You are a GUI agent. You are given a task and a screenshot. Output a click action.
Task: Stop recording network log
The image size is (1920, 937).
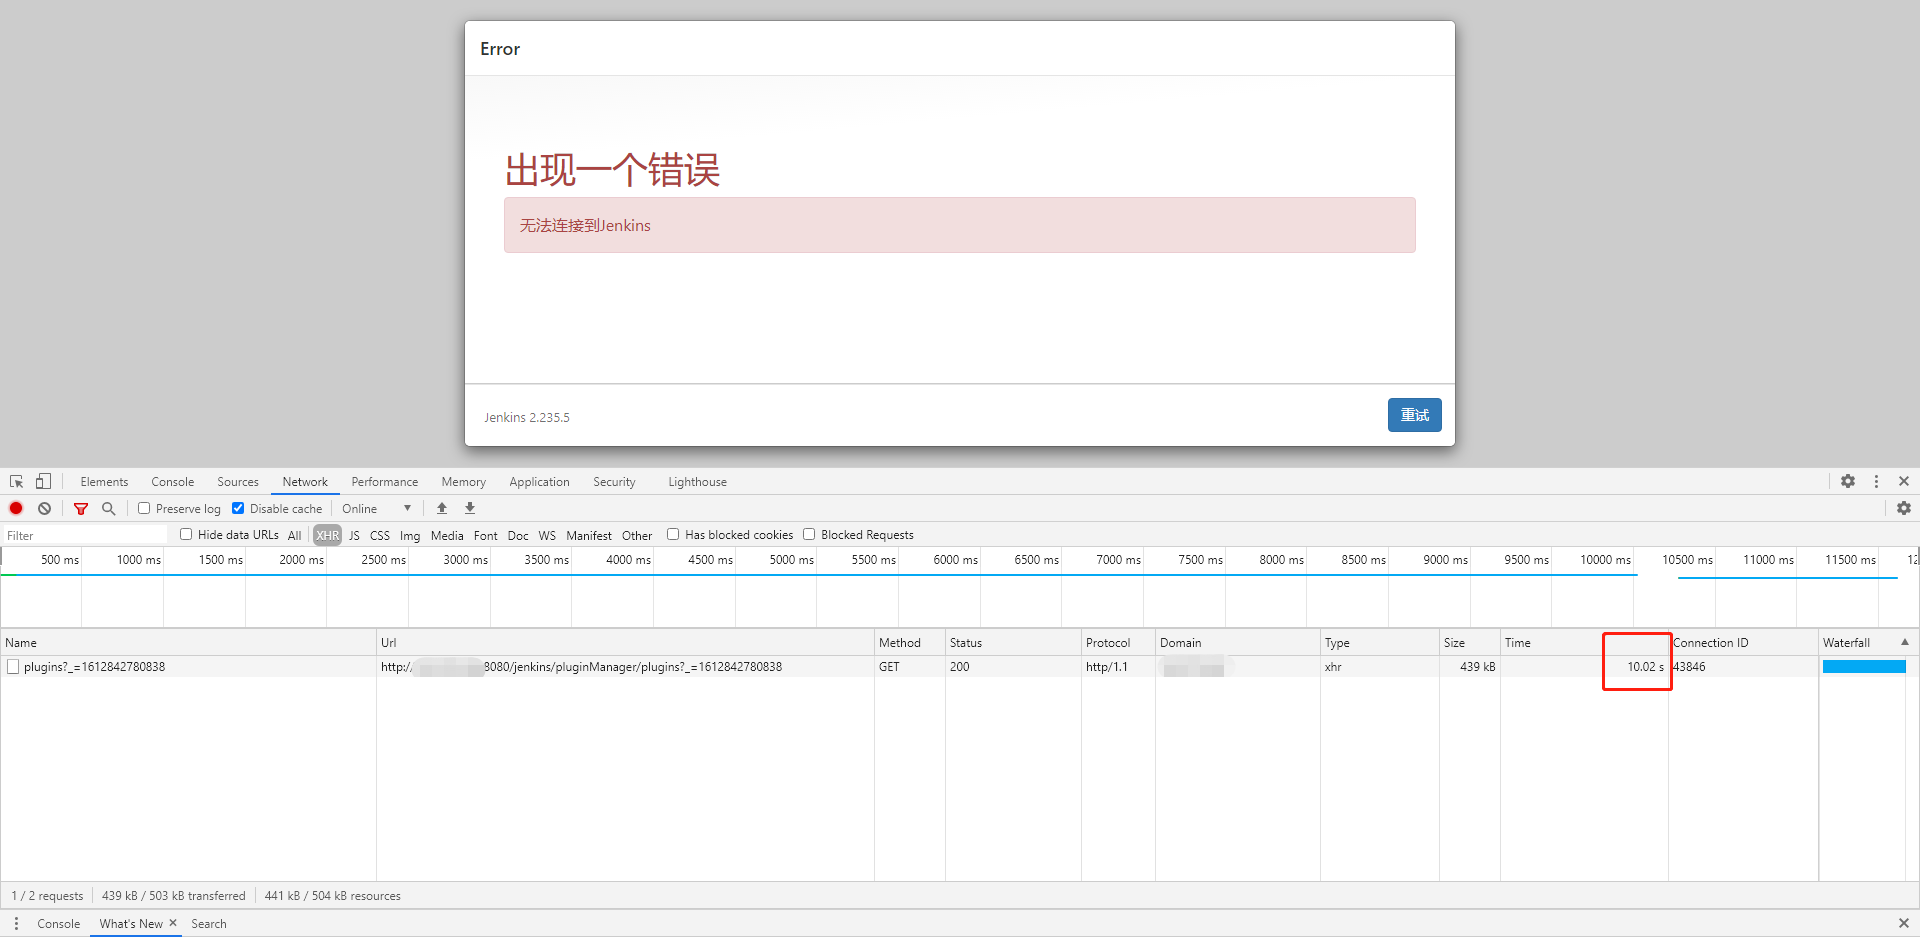(16, 508)
